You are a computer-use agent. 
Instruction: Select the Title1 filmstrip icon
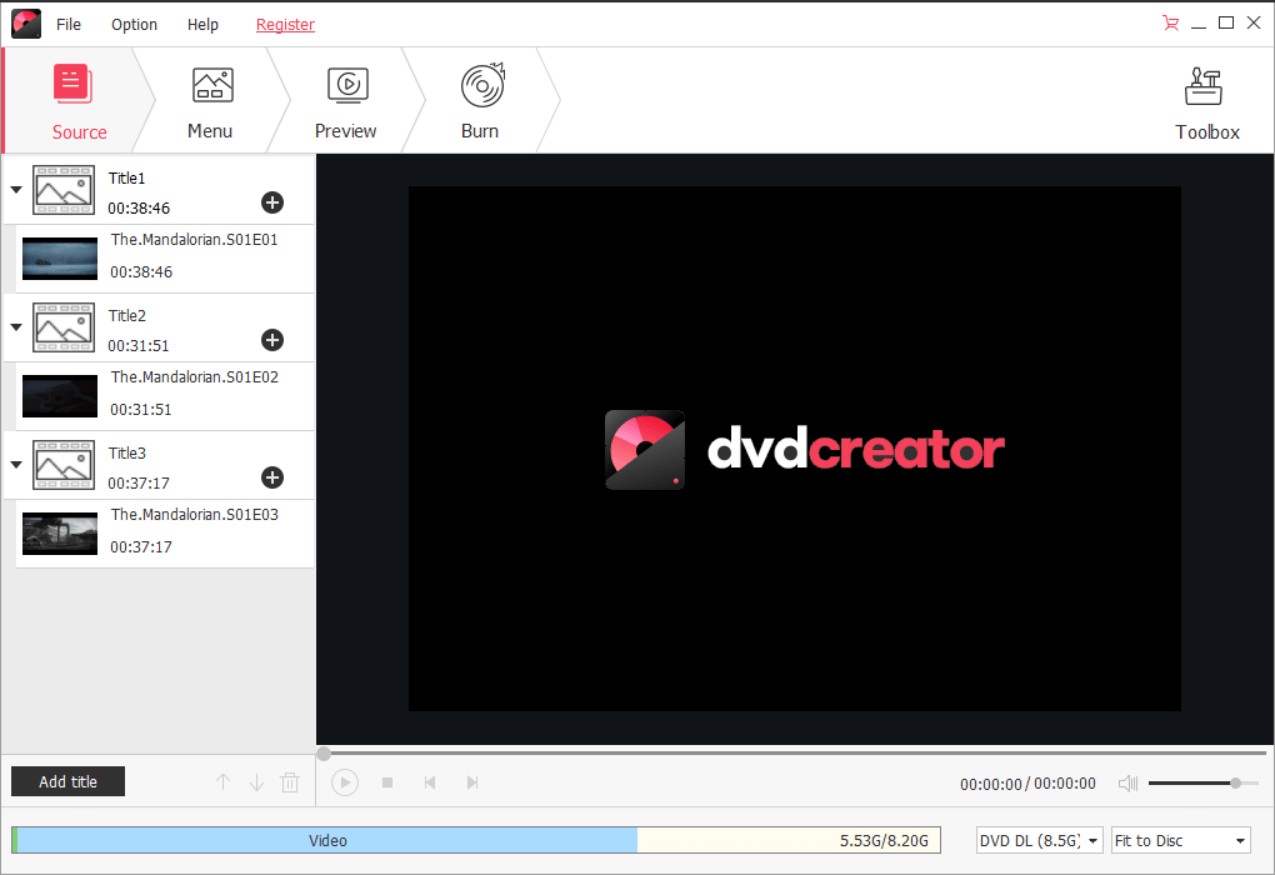pyautogui.click(x=64, y=190)
